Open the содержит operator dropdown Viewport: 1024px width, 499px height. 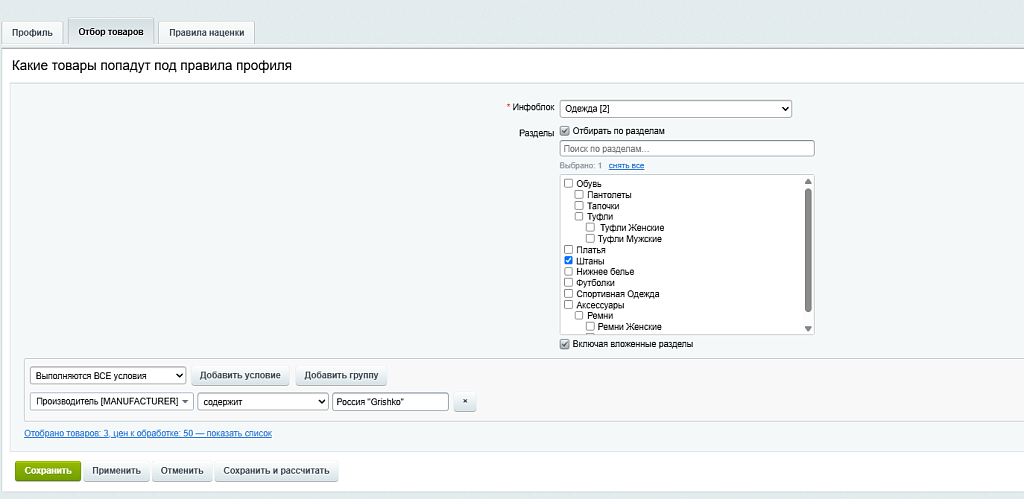[x=263, y=402]
